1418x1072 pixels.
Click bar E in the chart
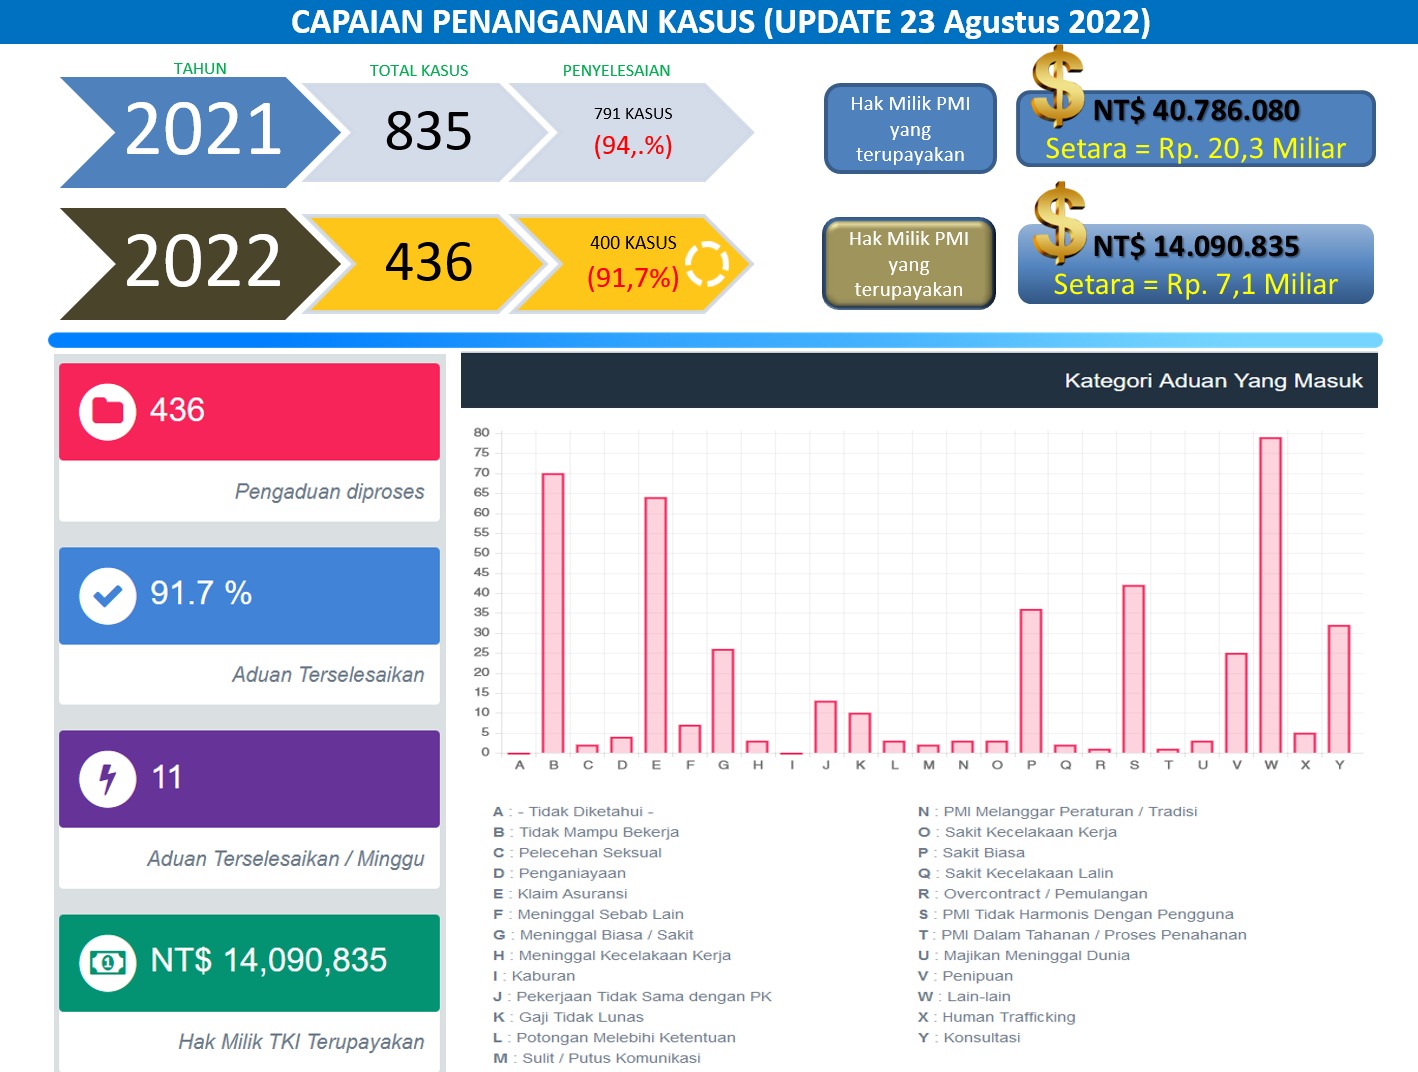(655, 625)
